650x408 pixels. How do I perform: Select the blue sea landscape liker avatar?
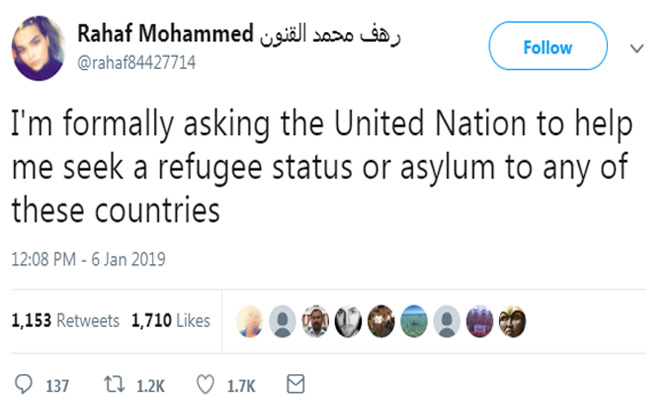(414, 320)
